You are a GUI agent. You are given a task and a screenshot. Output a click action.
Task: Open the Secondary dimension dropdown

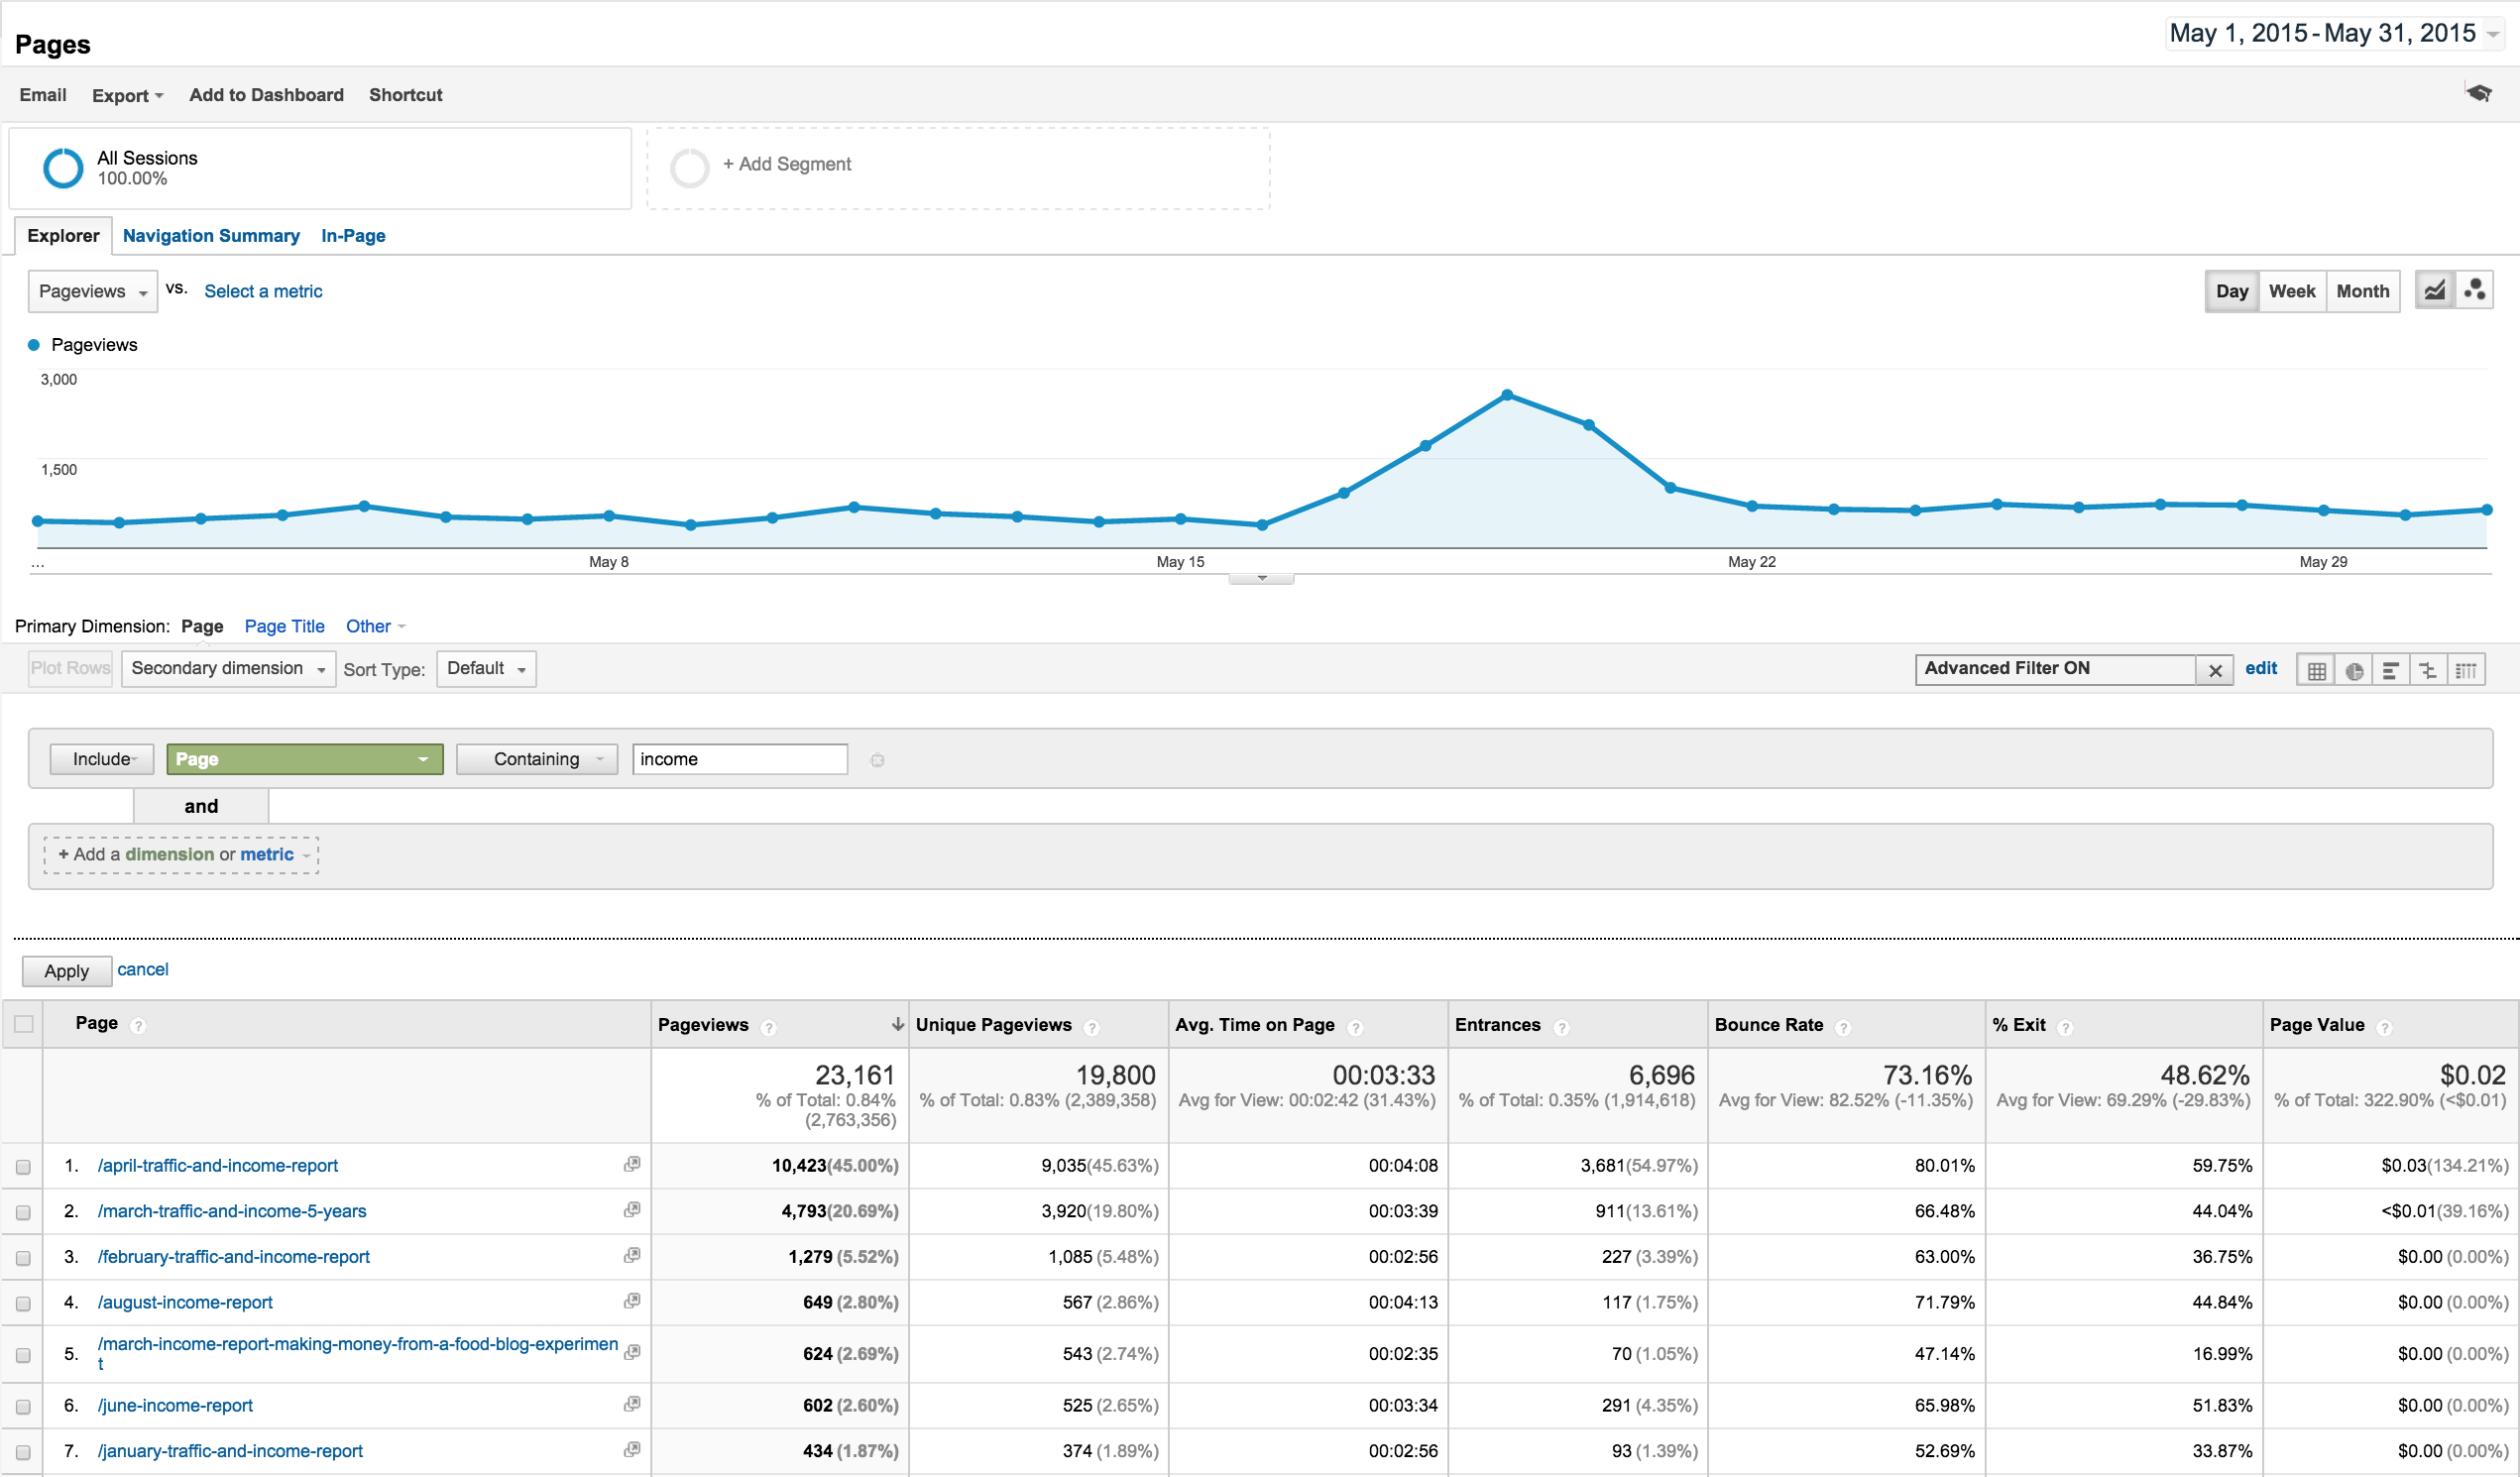click(x=228, y=669)
